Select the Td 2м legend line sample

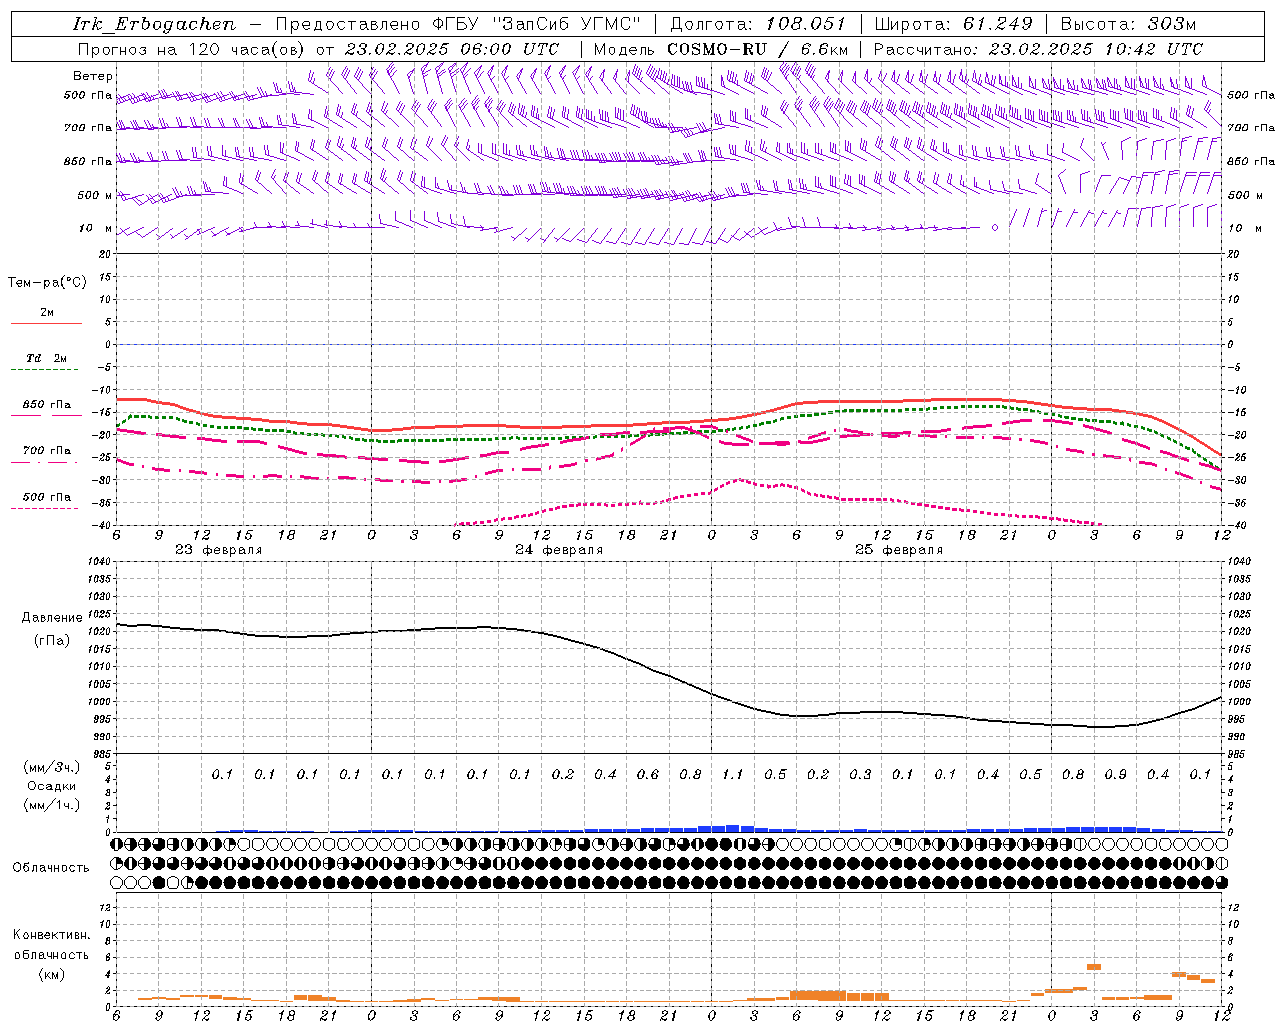click(x=44, y=370)
